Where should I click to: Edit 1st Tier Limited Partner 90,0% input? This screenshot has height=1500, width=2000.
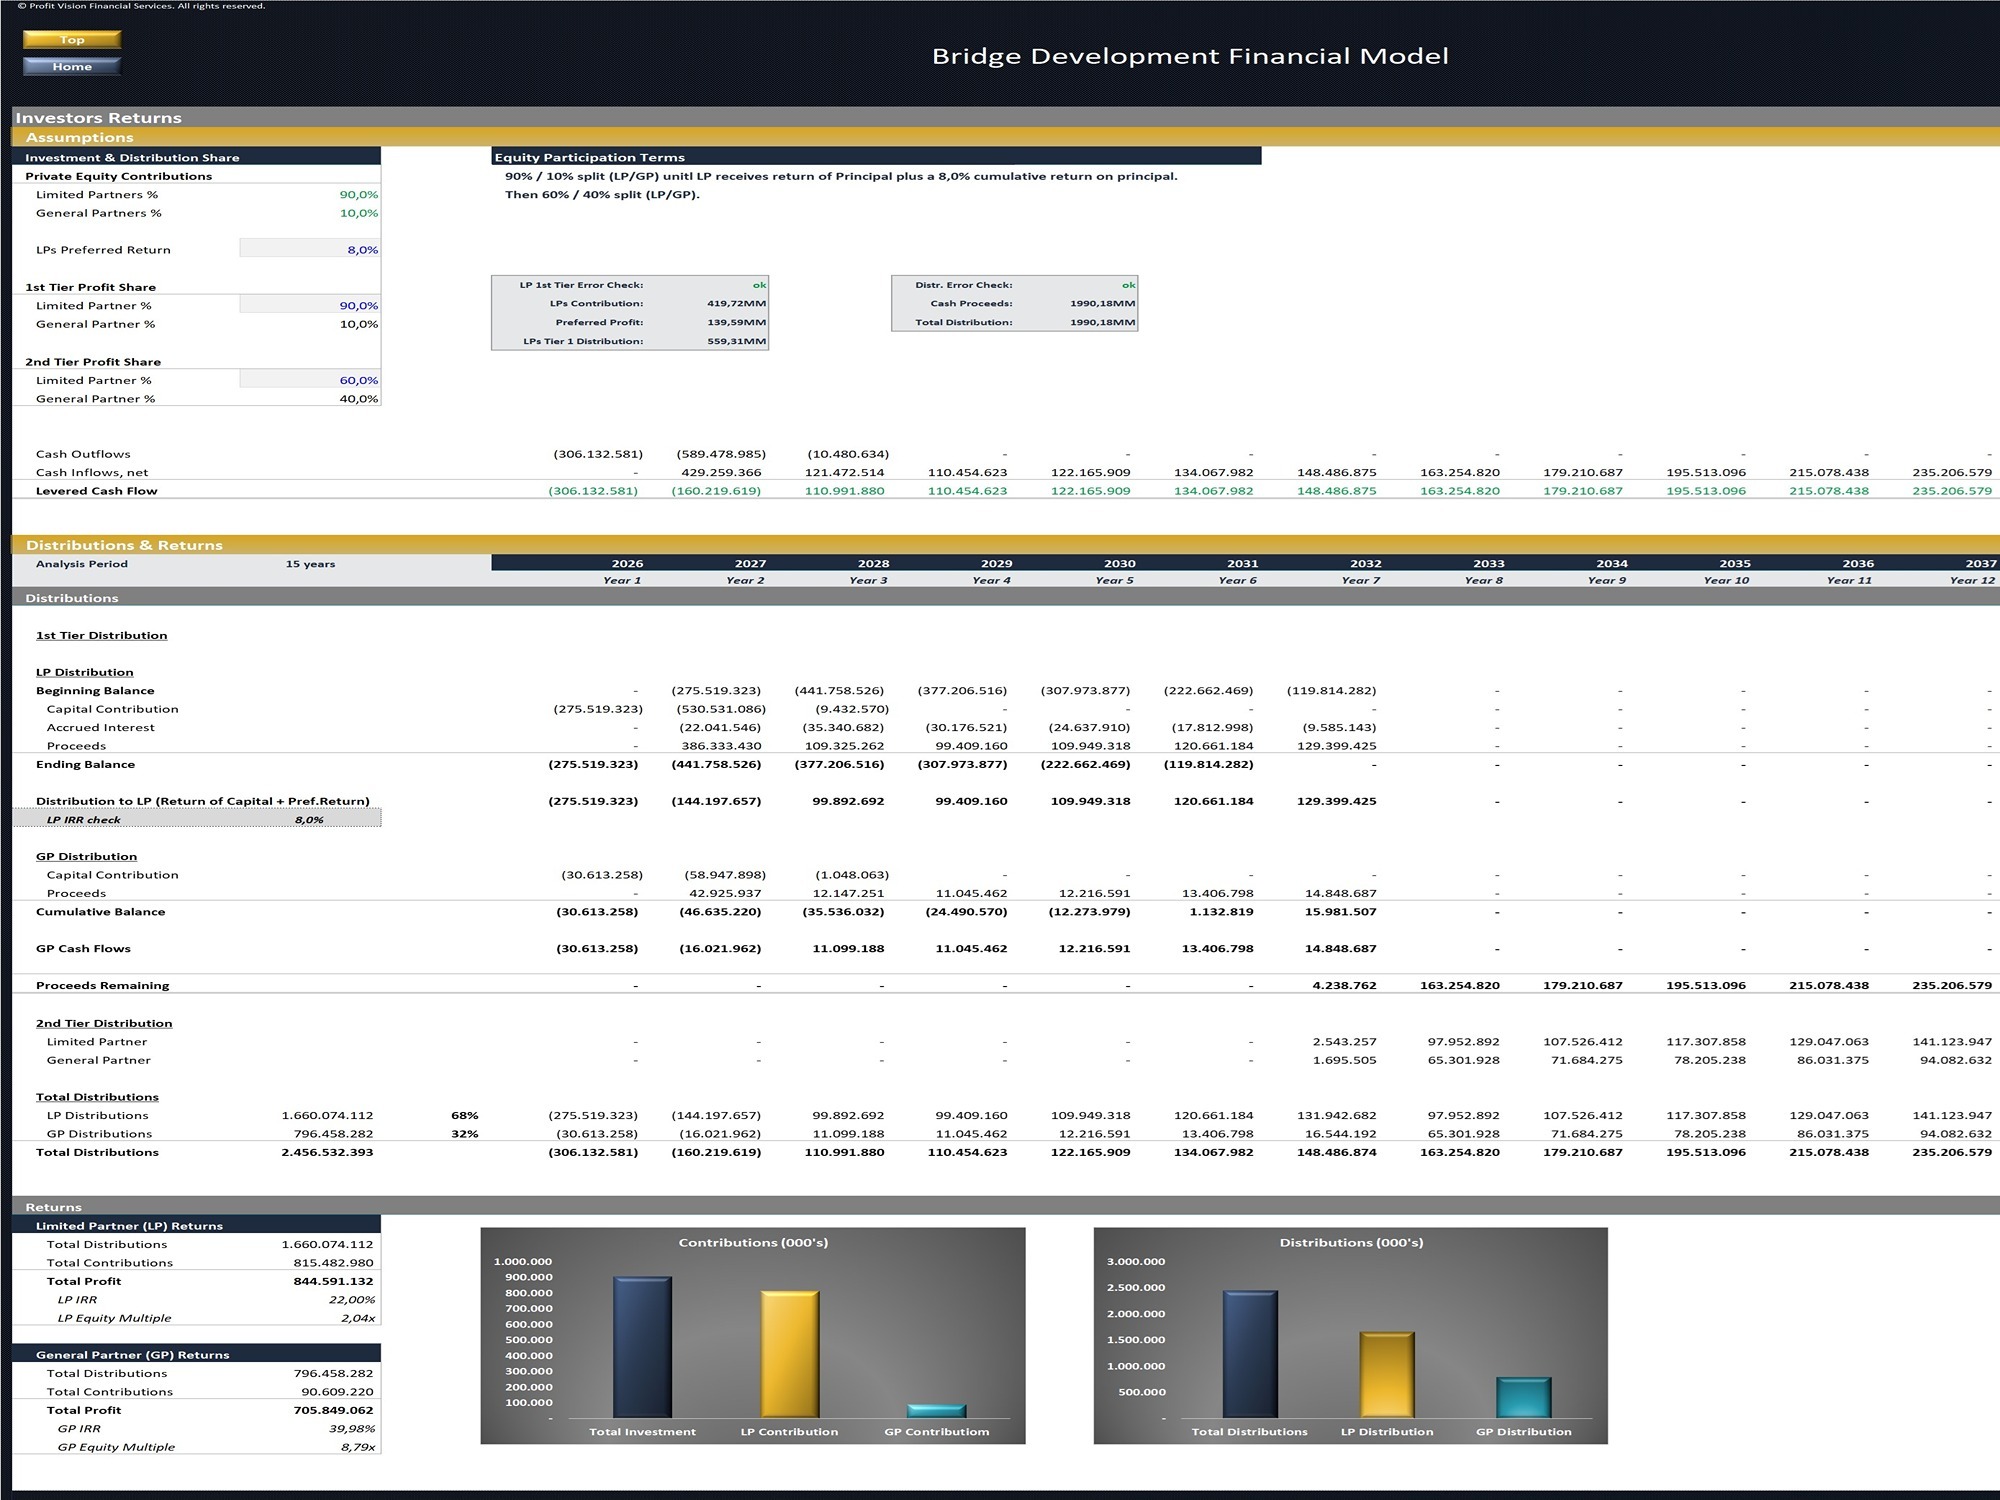(x=310, y=306)
